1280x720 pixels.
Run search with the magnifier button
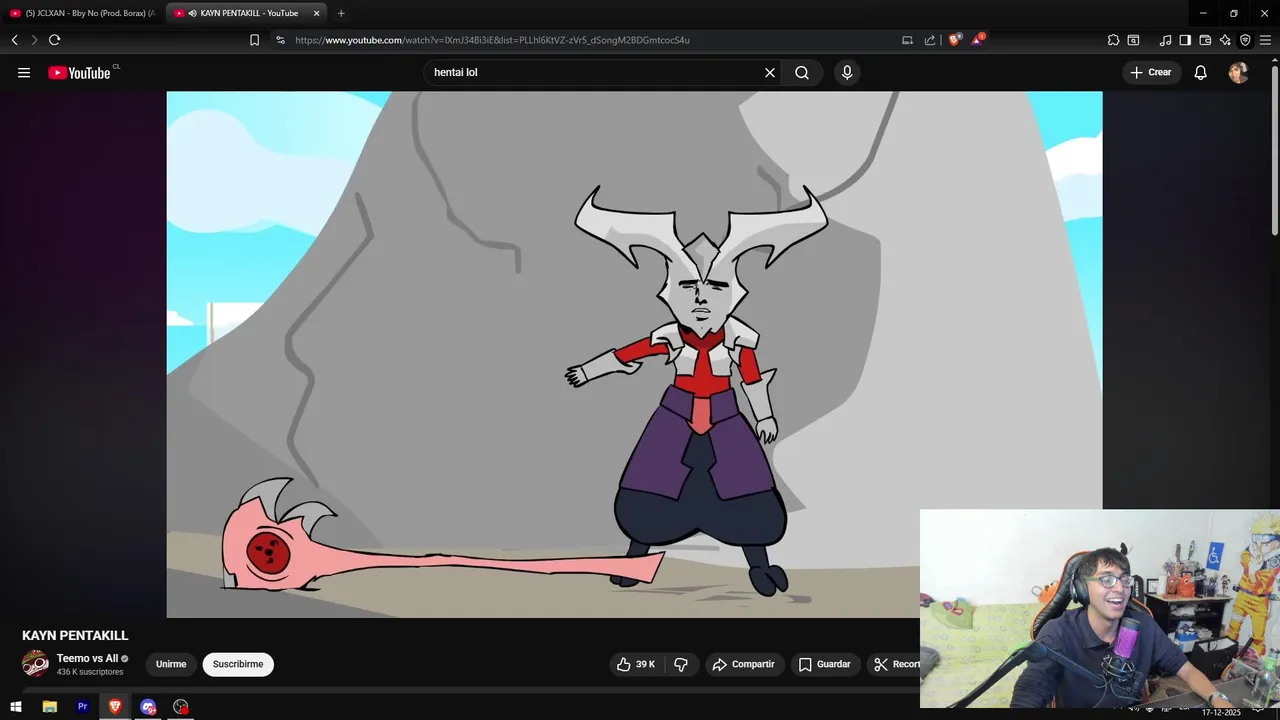(802, 72)
